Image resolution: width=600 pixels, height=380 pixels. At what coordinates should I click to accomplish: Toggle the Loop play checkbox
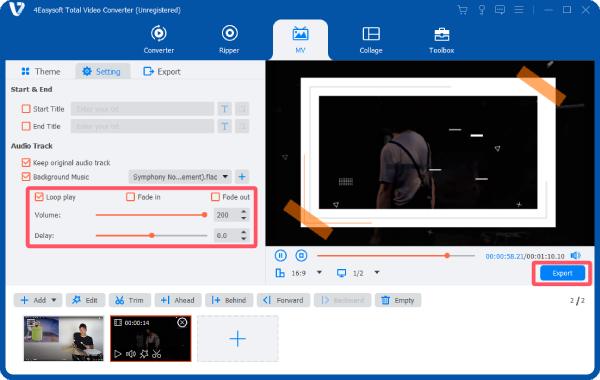(x=39, y=197)
